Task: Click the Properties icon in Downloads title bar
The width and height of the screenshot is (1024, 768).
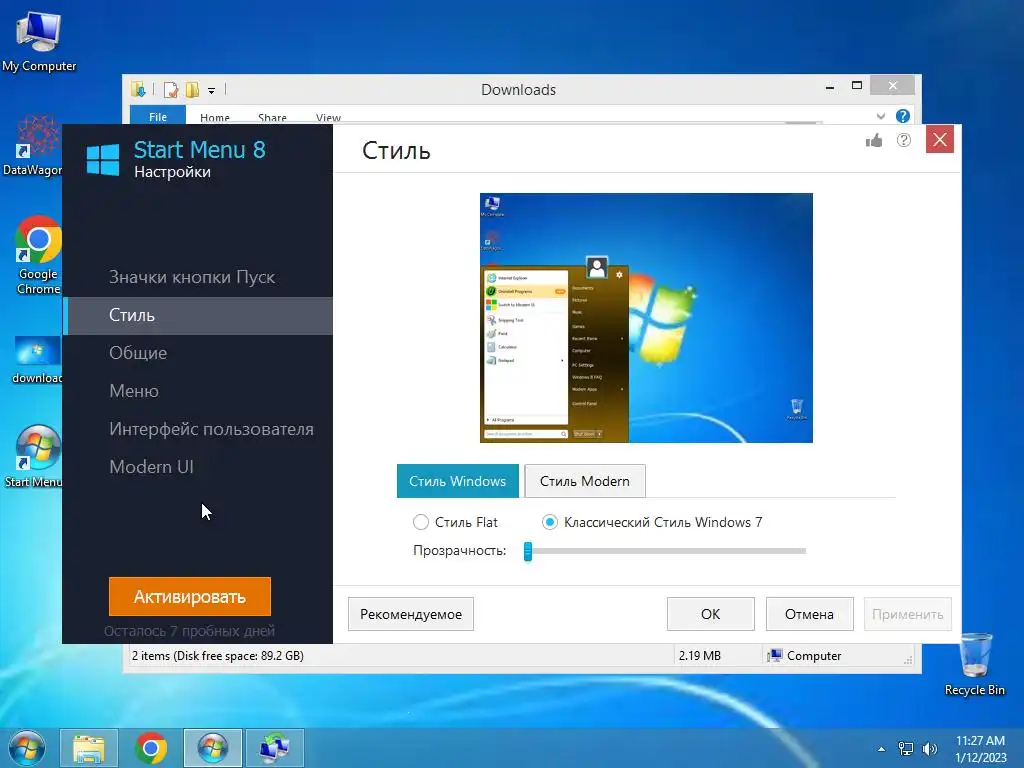Action: pyautogui.click(x=171, y=89)
